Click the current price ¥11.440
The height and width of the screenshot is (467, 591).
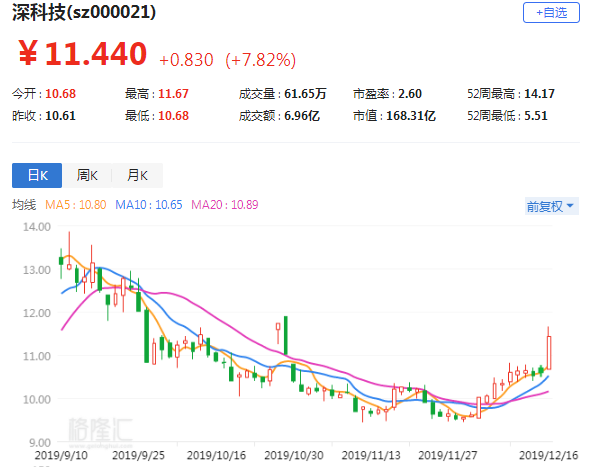83,54
